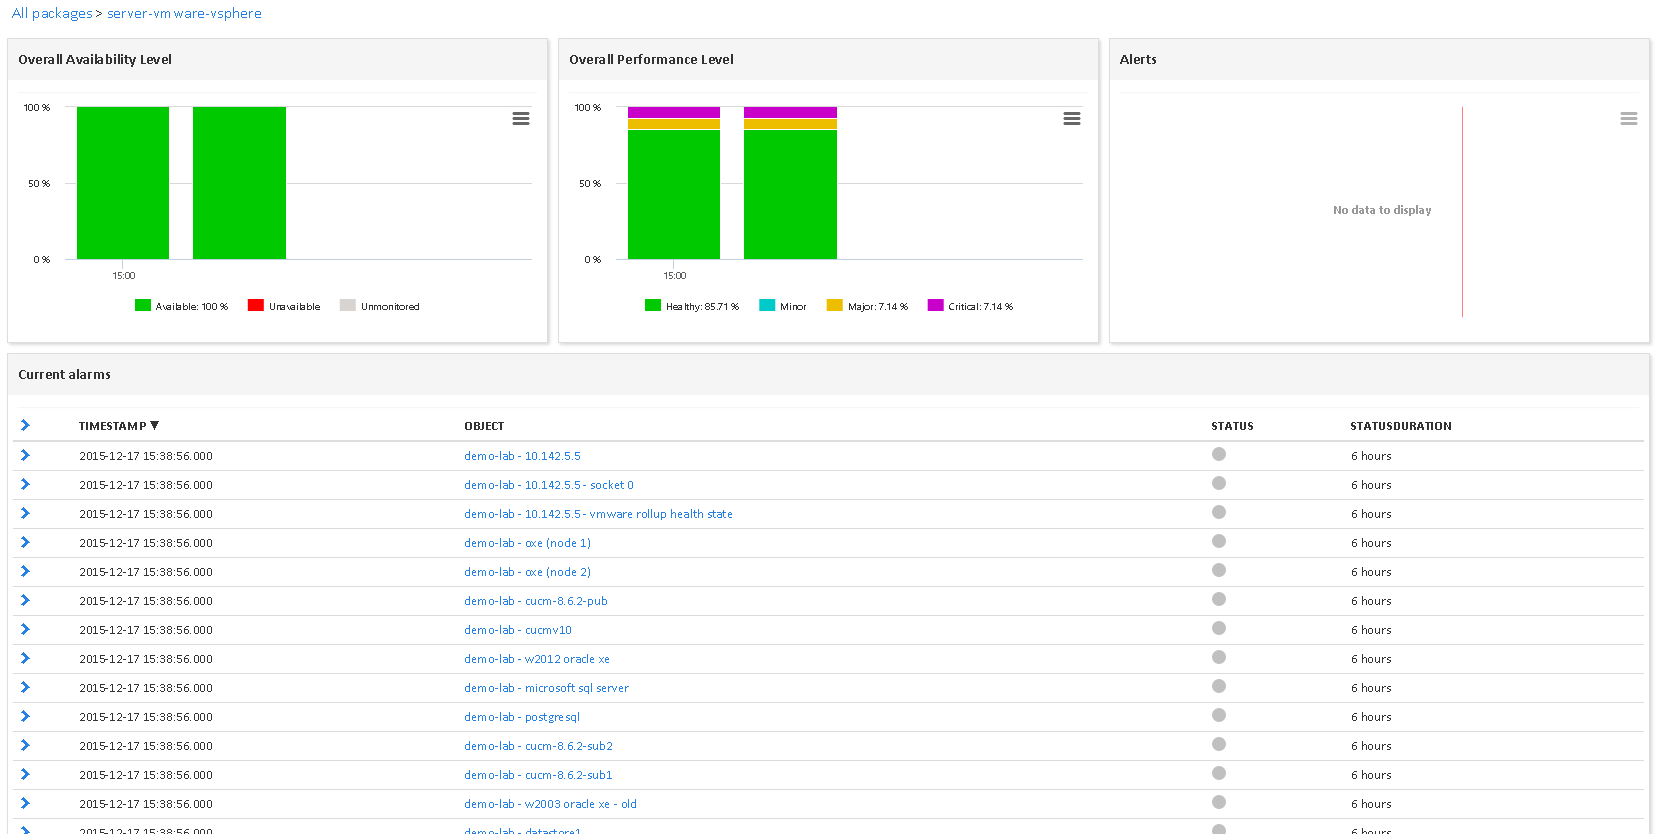
Task: Open demo-lab - cucm-8.6.2-sub1 link
Action: 538,775
